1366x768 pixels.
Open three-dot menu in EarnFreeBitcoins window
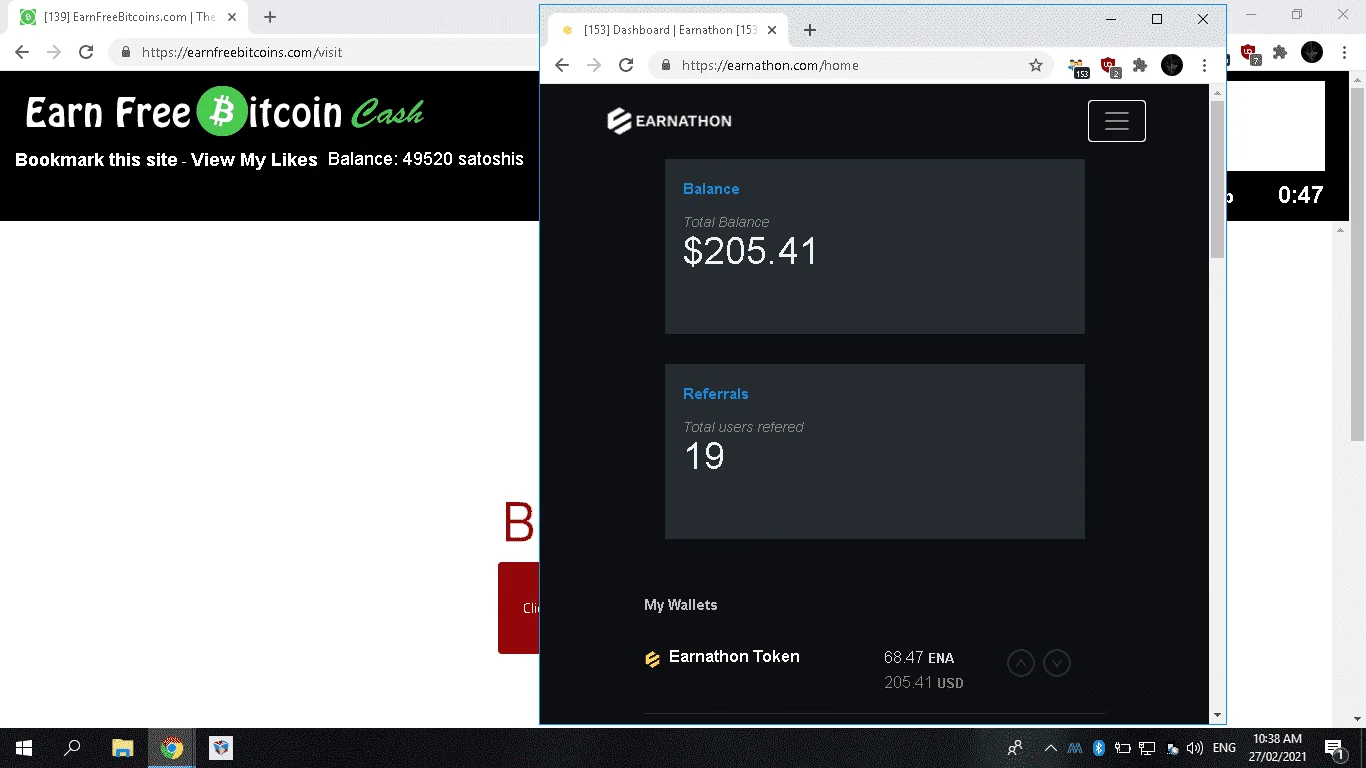pos(1345,52)
